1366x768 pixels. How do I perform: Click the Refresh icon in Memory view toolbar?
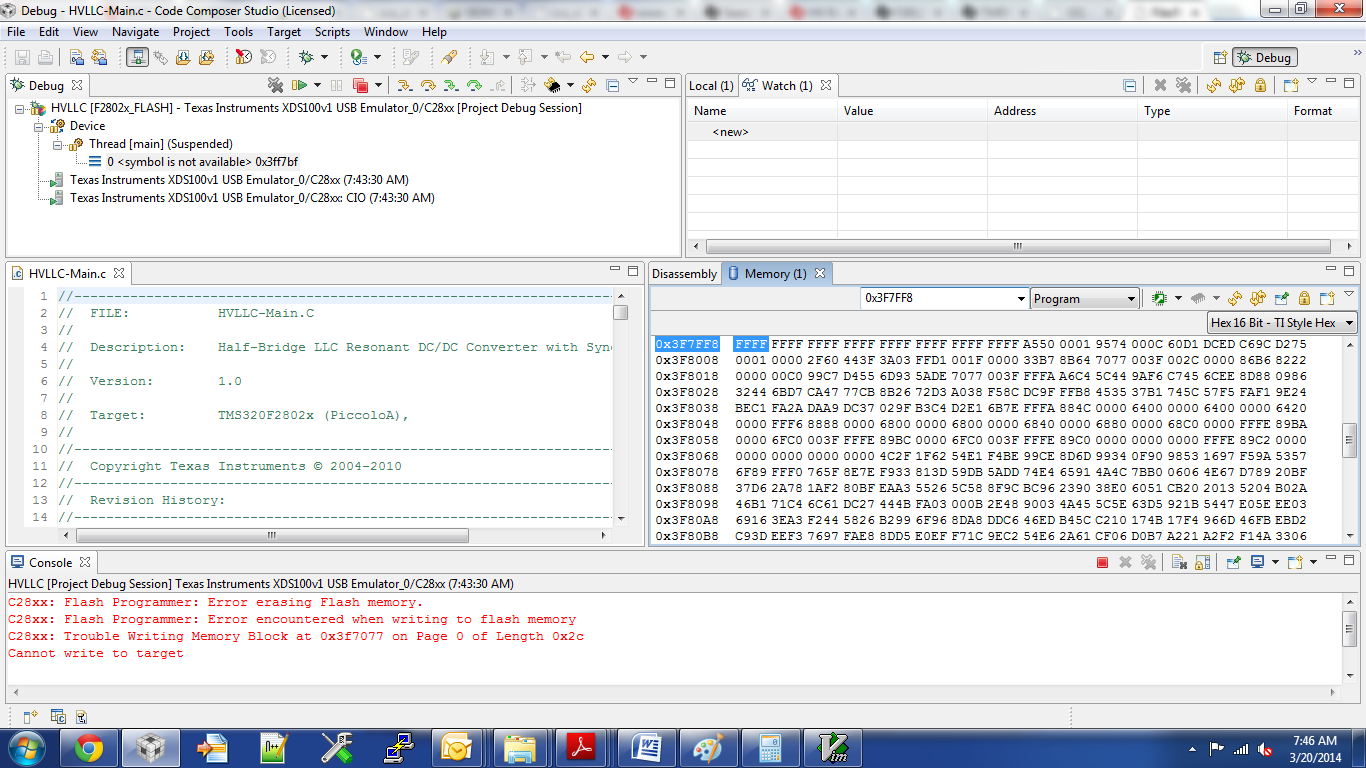[1235, 298]
